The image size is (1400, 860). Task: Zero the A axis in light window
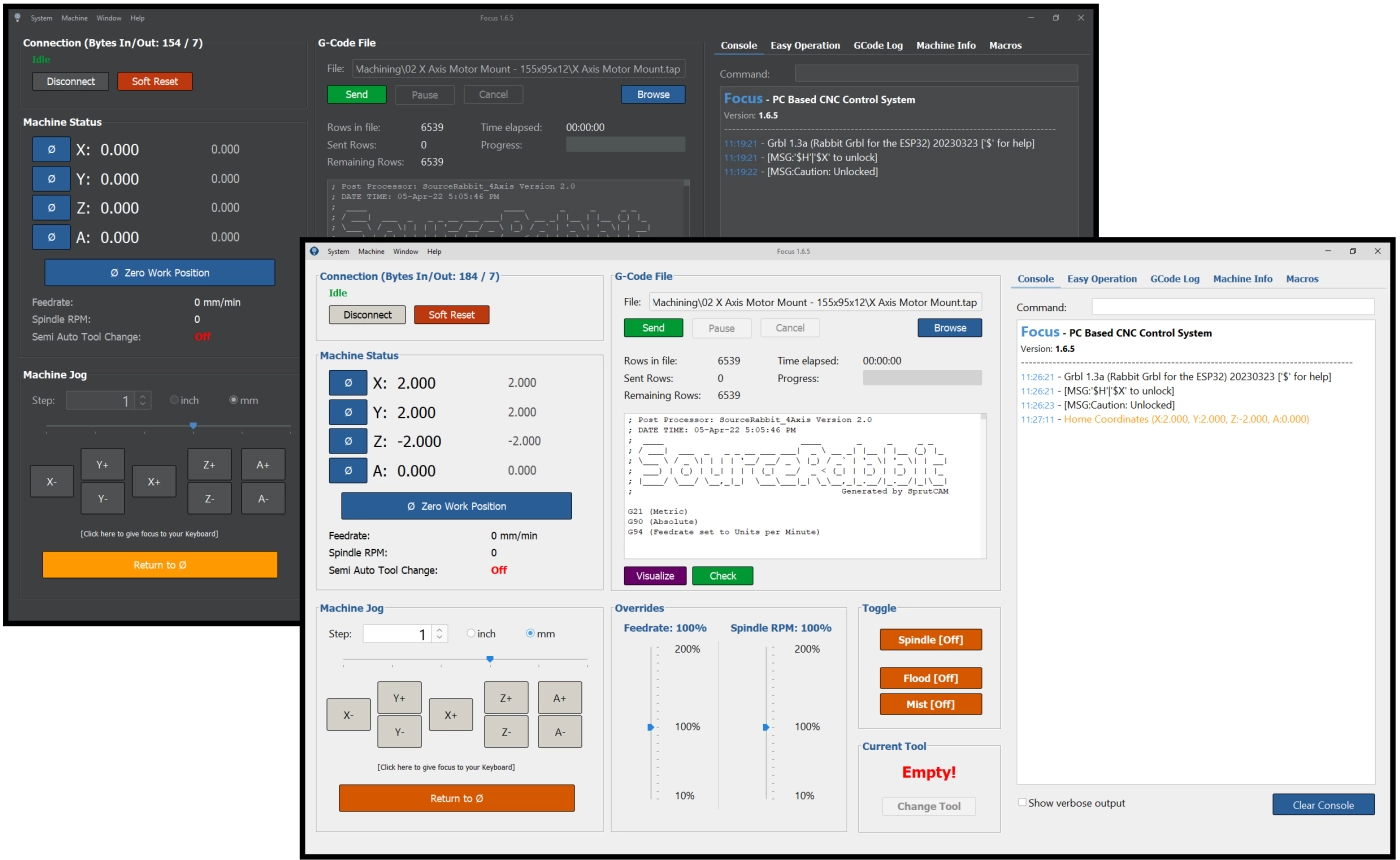coord(348,470)
